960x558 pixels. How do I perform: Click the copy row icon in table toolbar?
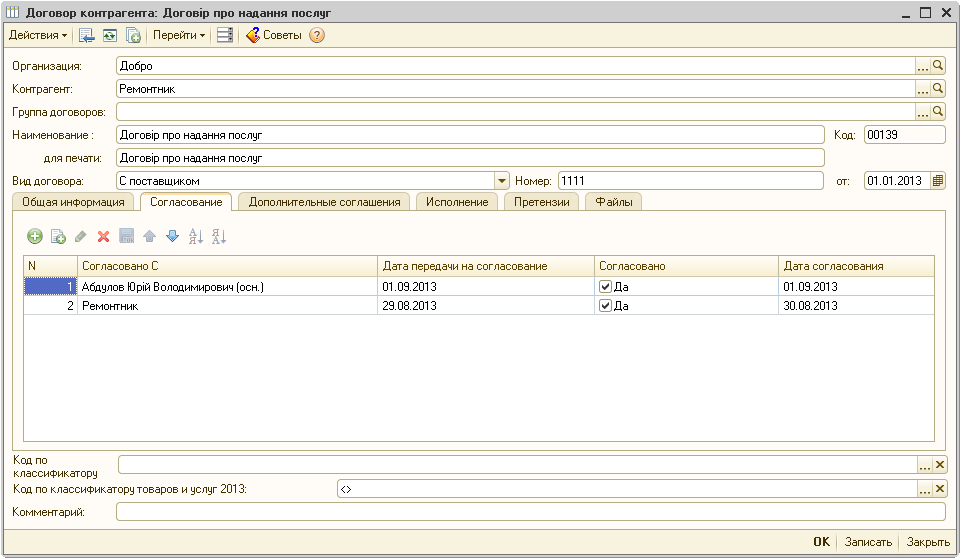[x=58, y=237]
